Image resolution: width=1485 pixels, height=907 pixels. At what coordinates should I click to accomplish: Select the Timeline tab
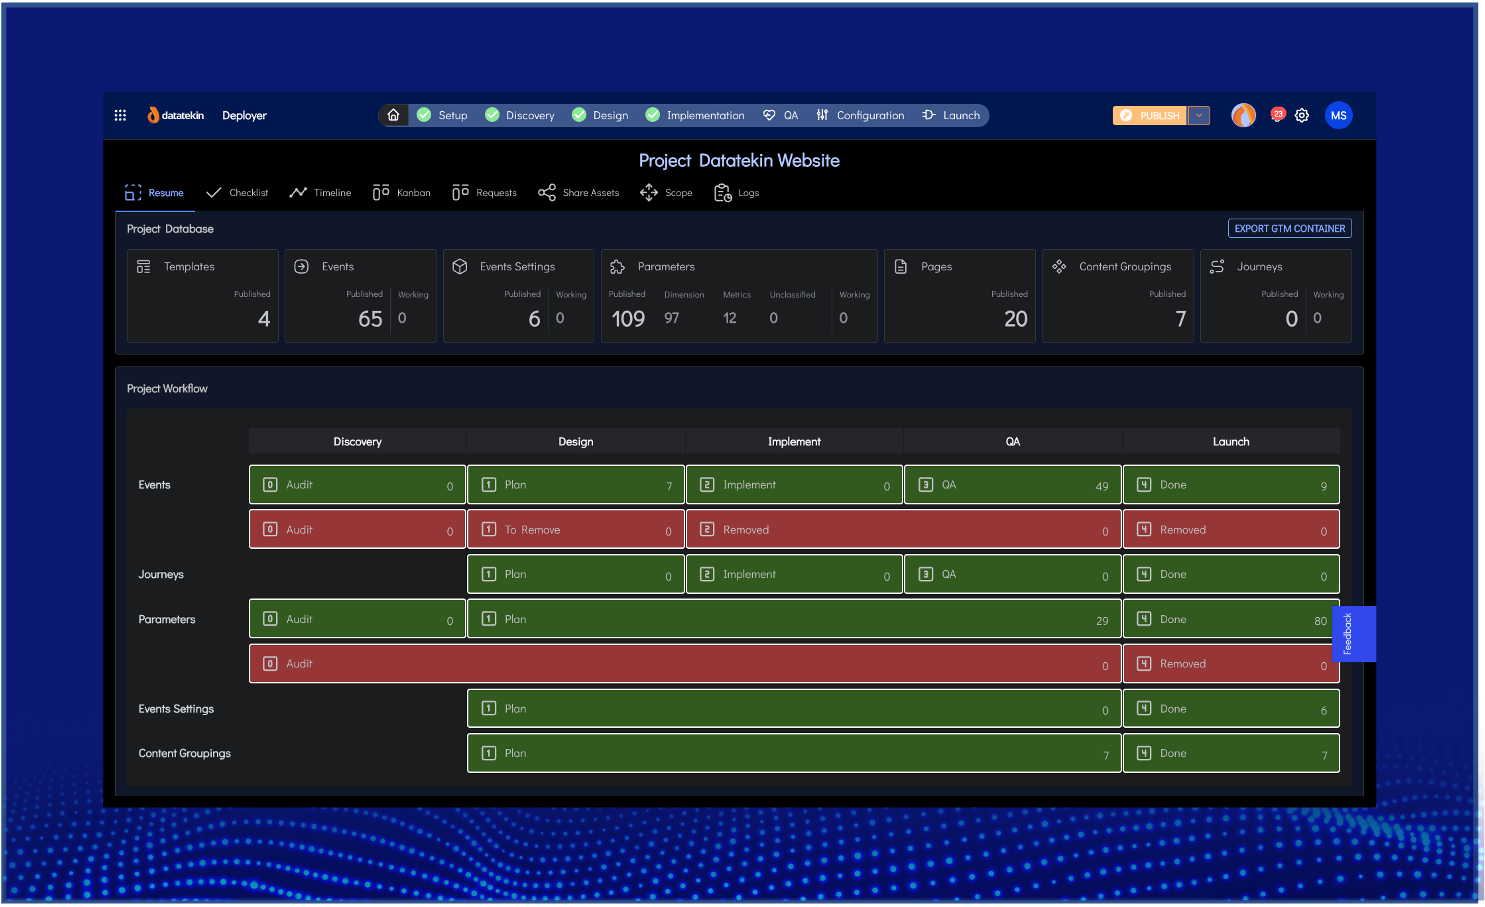click(x=320, y=192)
